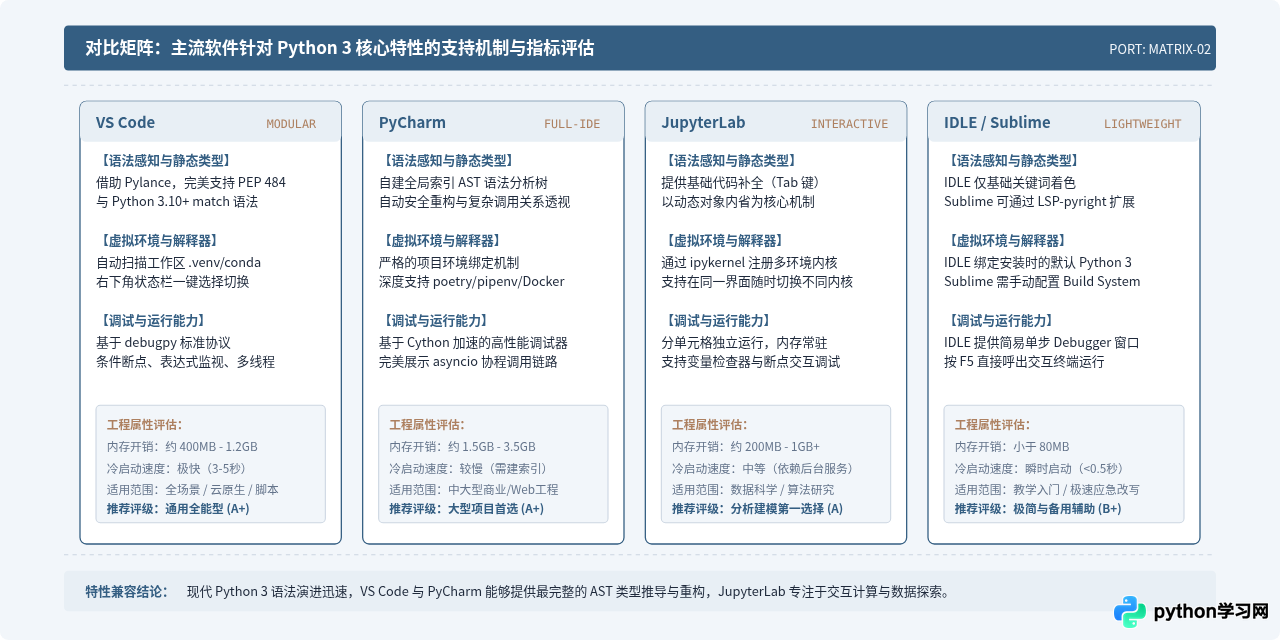The width and height of the screenshot is (1280, 640).
Task: Click 推荐评级：分析建模第一选择 (A)
Action: tap(757, 508)
